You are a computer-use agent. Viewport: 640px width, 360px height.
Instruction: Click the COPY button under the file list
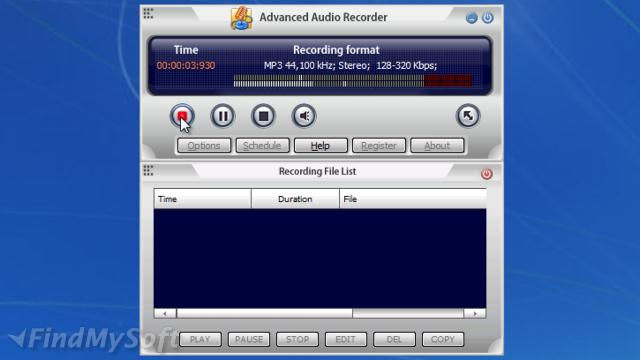pos(443,339)
